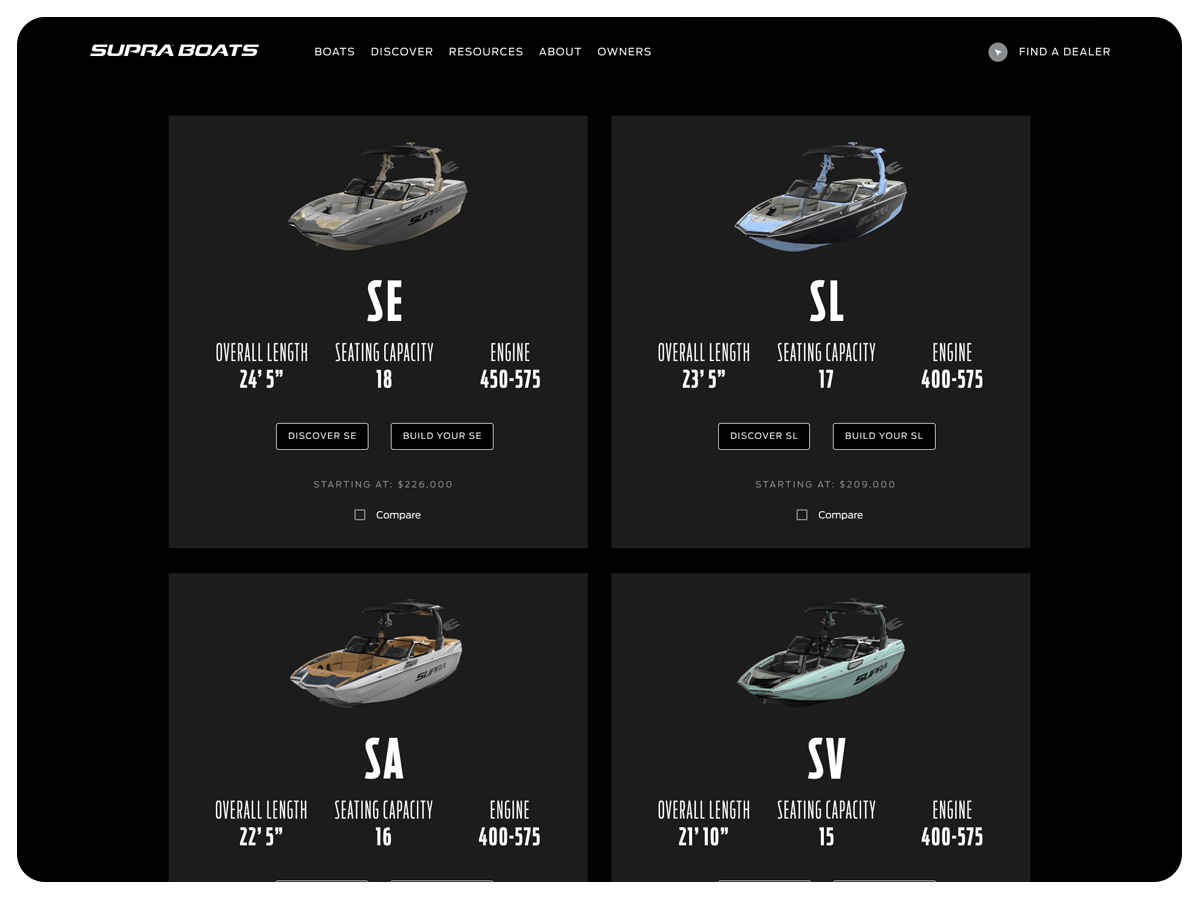Click the Discover SL button

(764, 436)
